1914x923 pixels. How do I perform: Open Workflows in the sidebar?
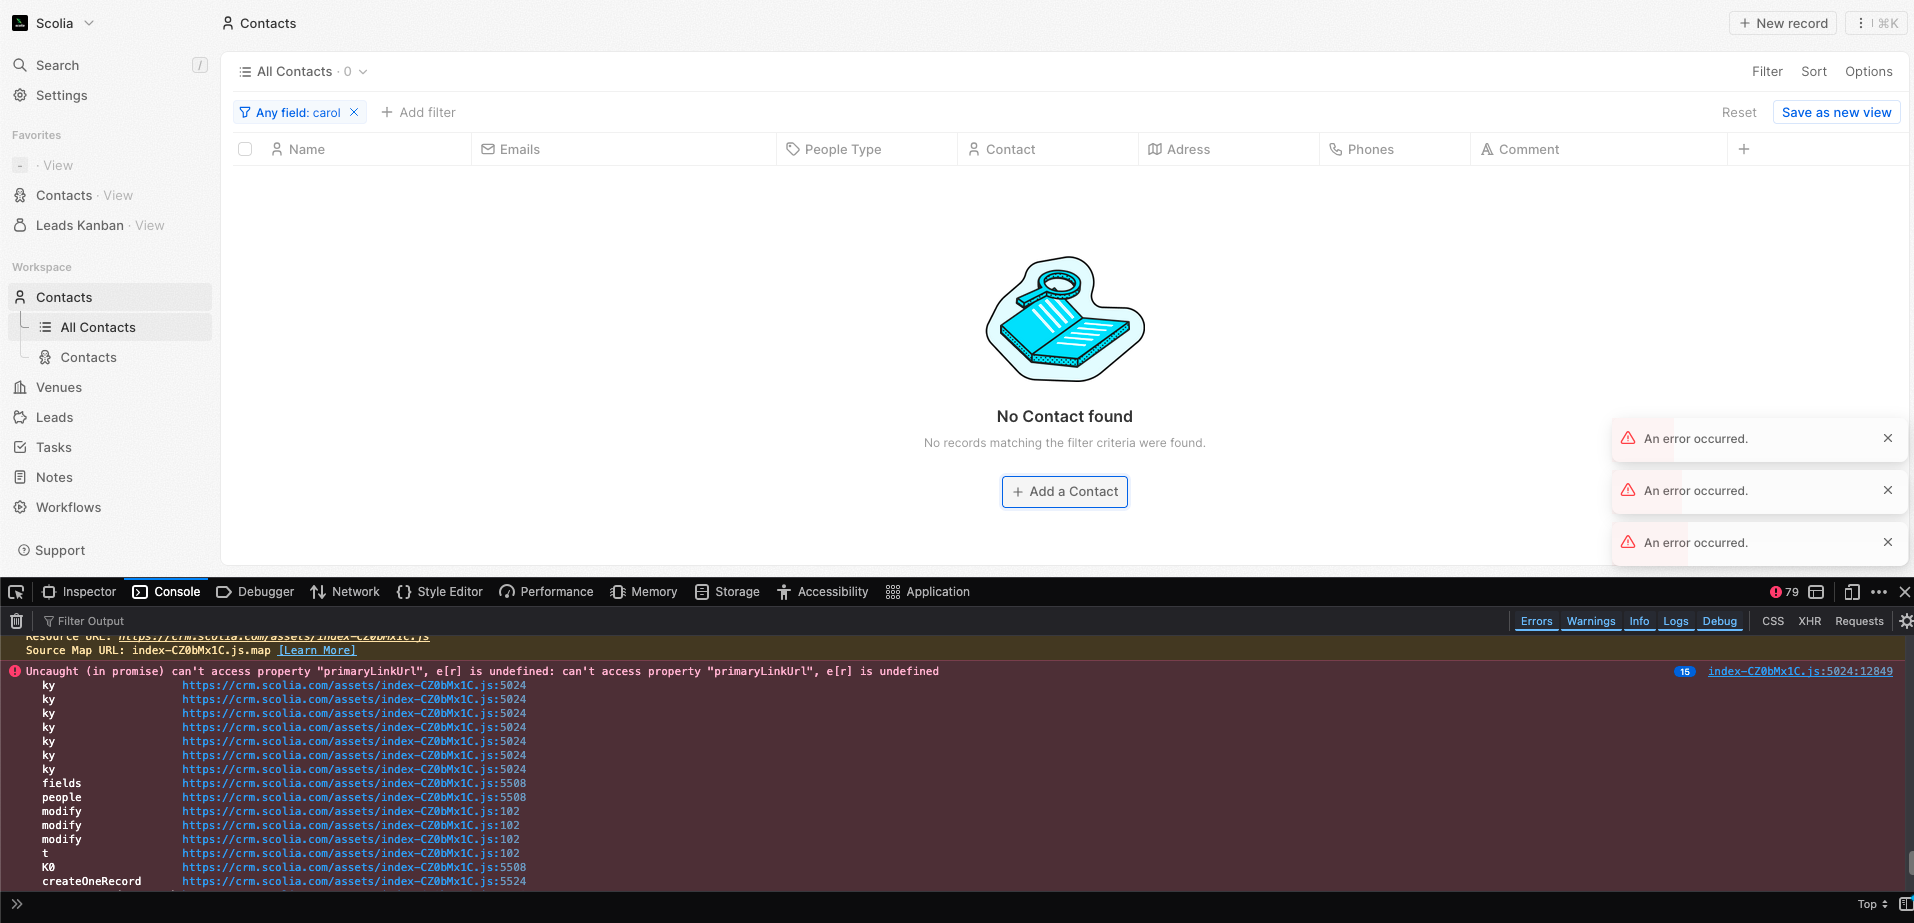pyautogui.click(x=110, y=507)
